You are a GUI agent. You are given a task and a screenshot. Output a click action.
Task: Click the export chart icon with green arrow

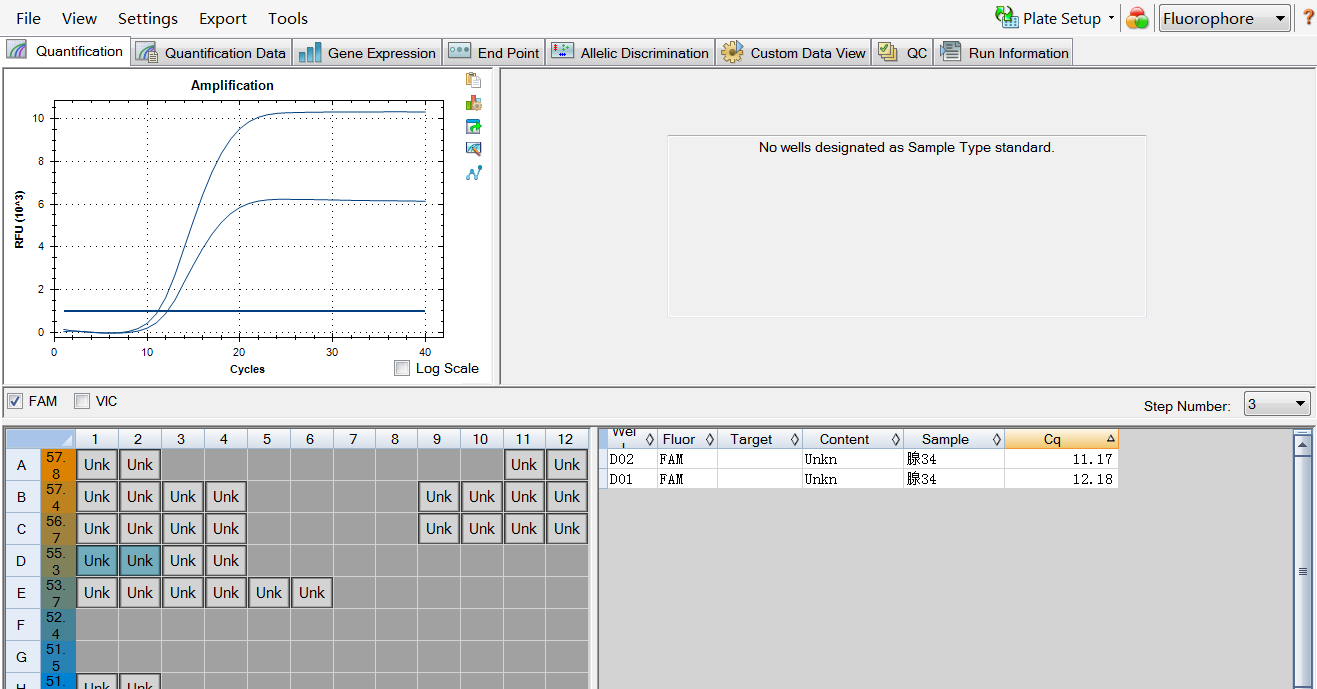tap(474, 126)
